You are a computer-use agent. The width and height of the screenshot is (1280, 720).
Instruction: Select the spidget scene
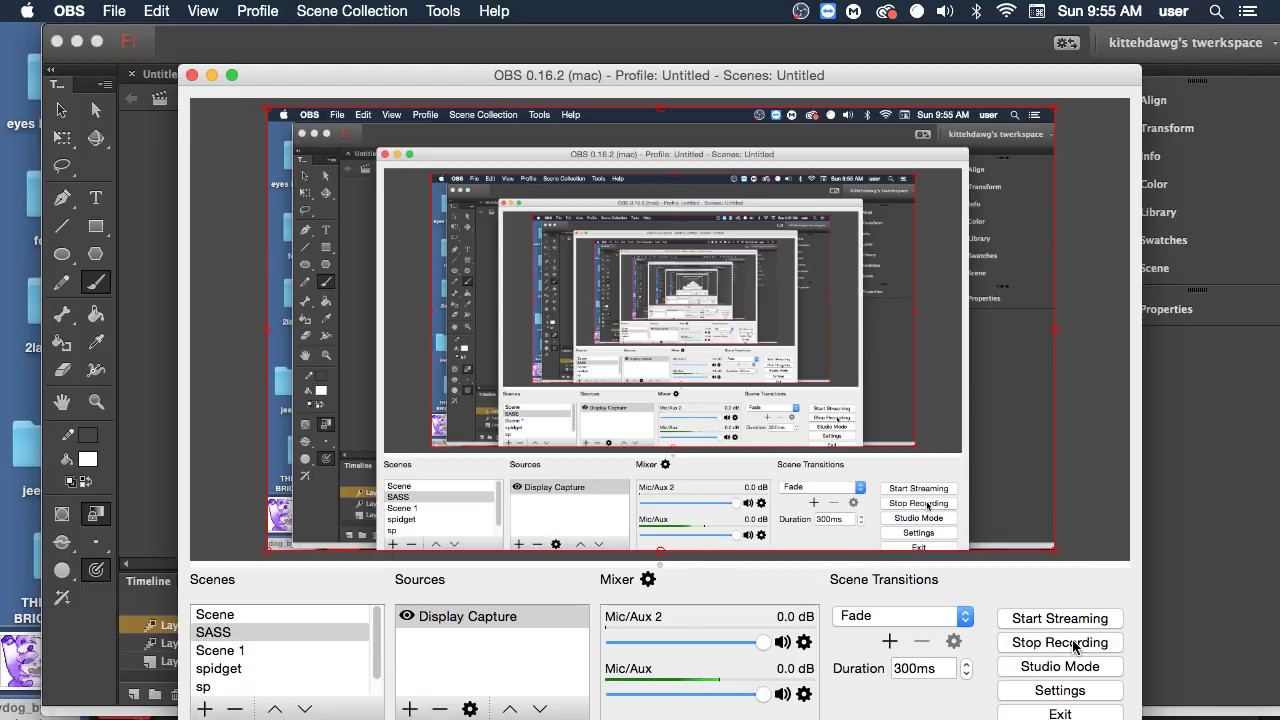280,669
